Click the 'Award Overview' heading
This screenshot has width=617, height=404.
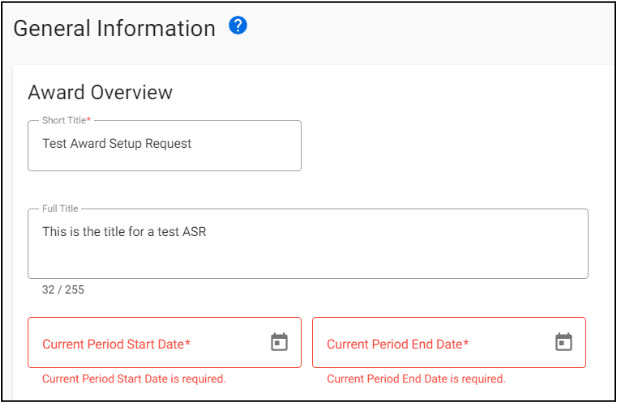point(100,92)
